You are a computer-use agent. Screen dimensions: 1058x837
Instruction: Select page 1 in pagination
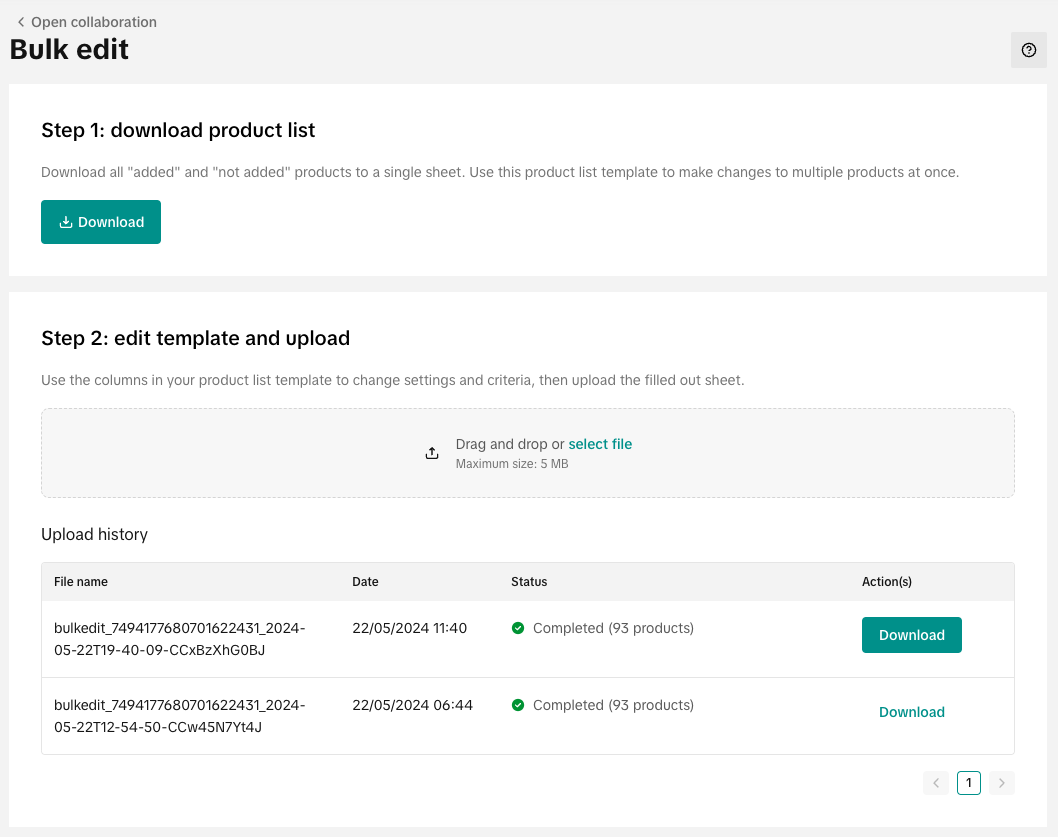click(968, 783)
